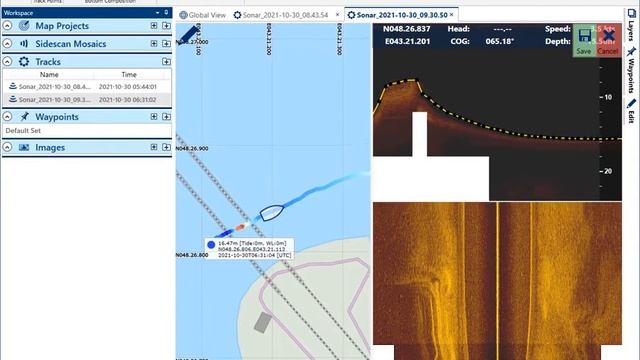Select track Sonar_2021-10-30_09.3 in list
Screen dimensions: 640x360
[87, 99]
